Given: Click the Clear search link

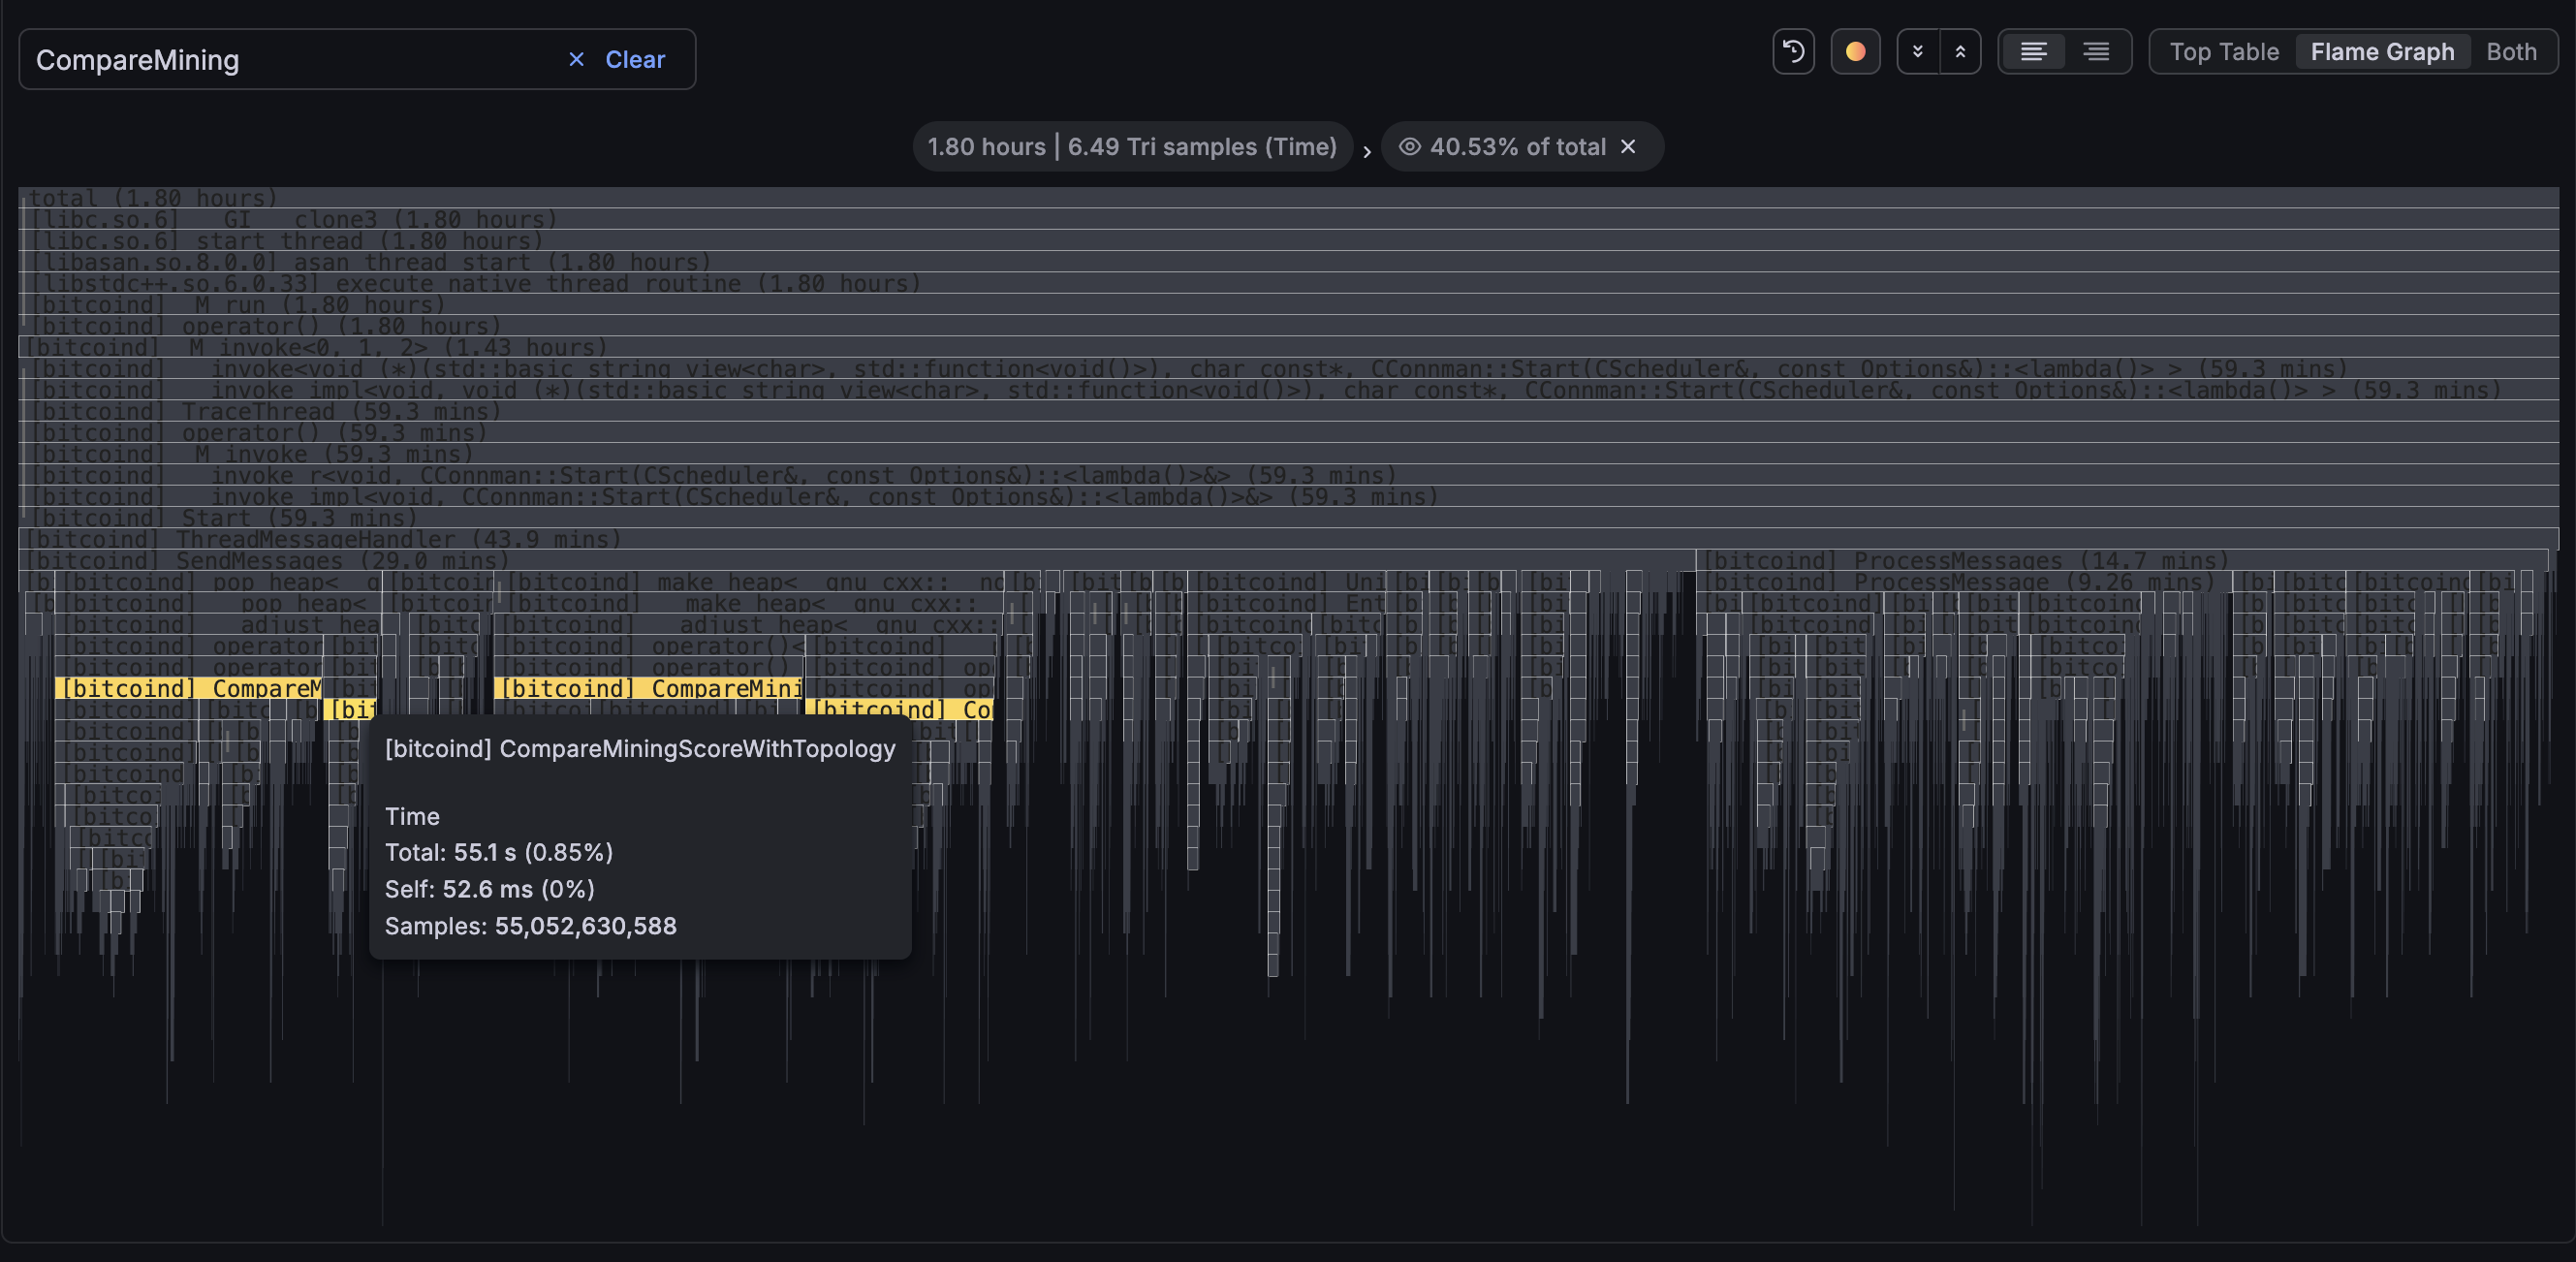Looking at the screenshot, I should (634, 60).
